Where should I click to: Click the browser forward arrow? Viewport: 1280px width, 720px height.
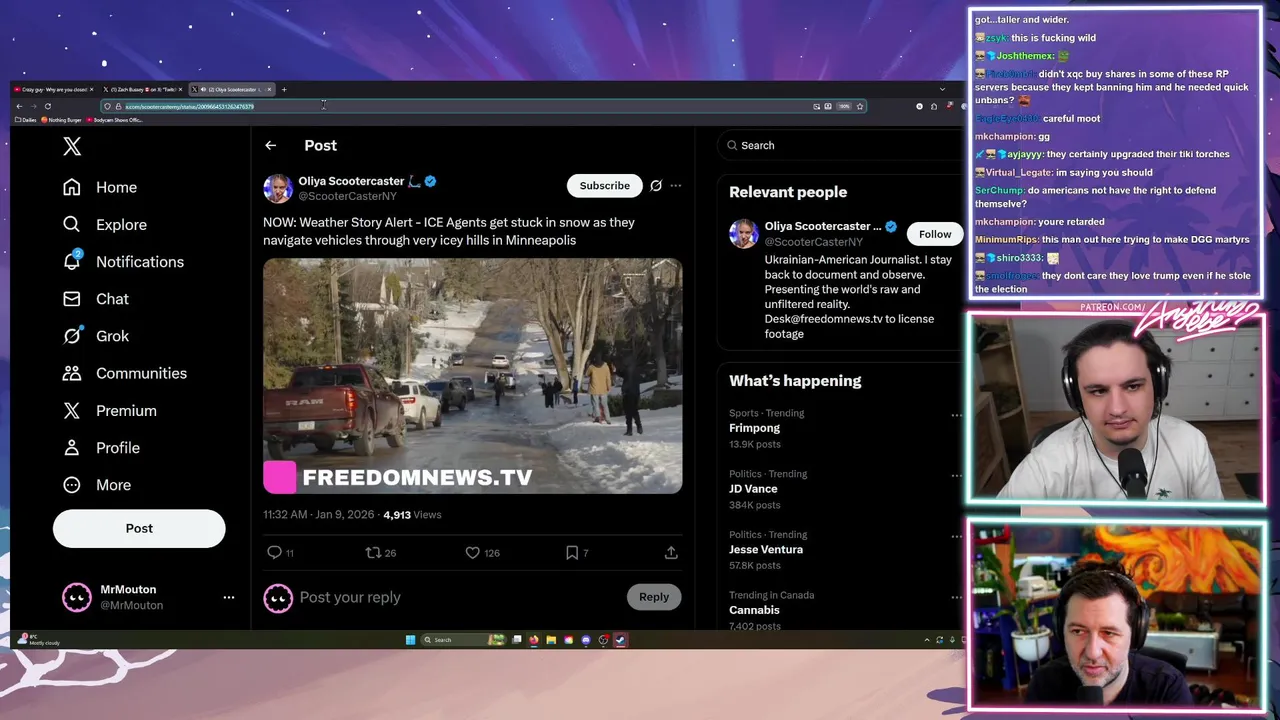pos(34,106)
